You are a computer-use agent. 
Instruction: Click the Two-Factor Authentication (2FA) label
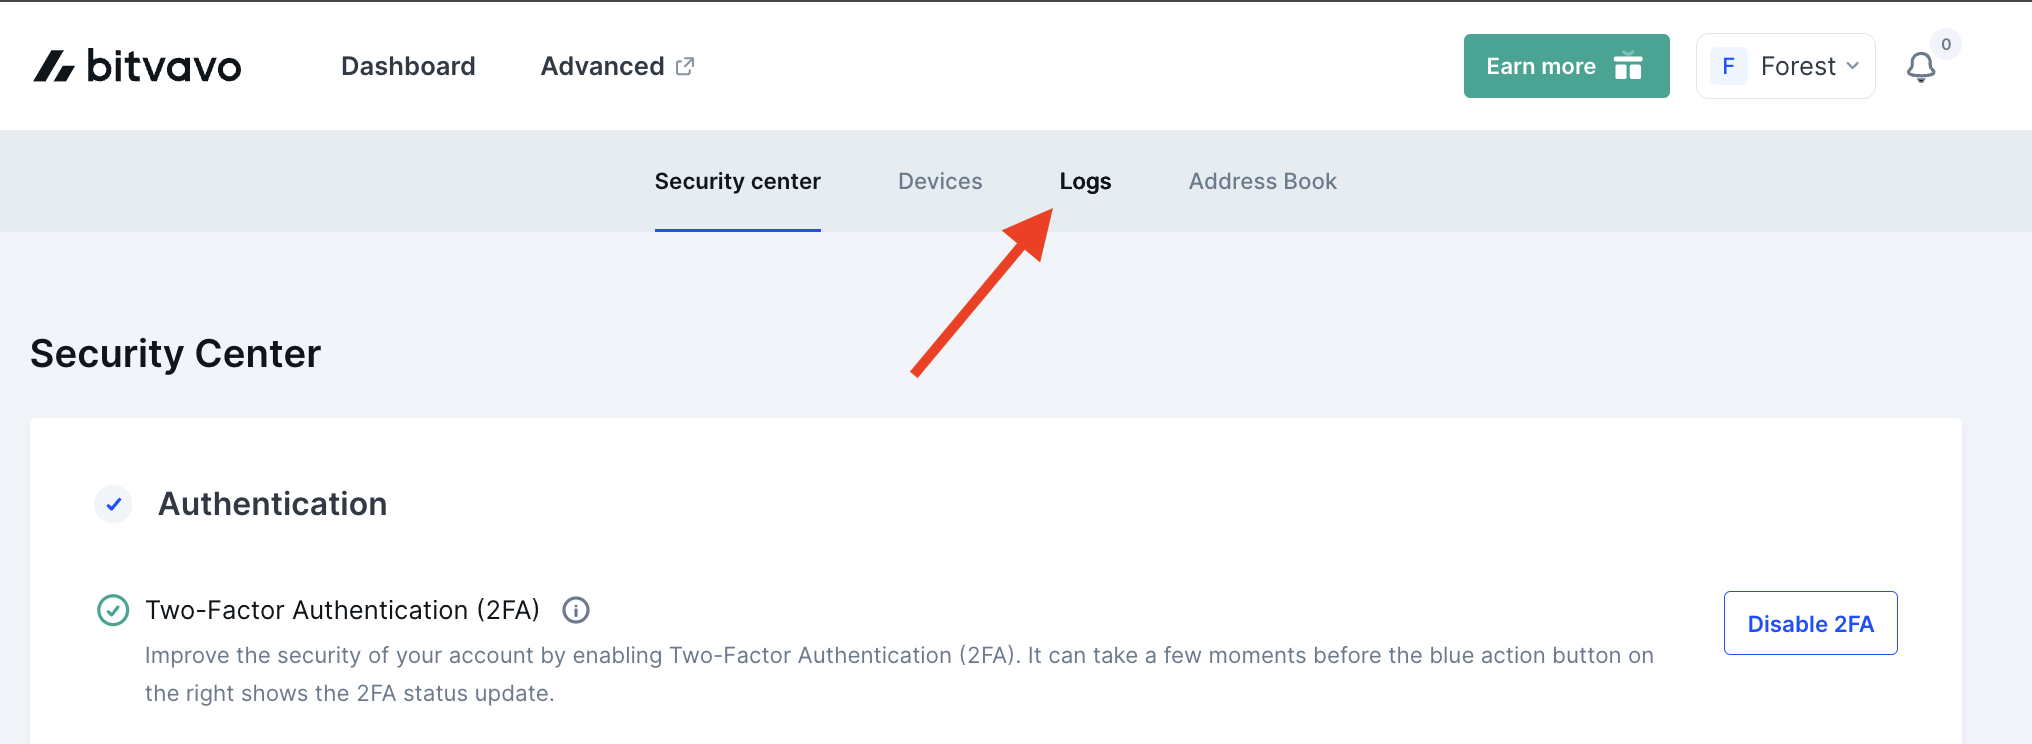tap(342, 610)
